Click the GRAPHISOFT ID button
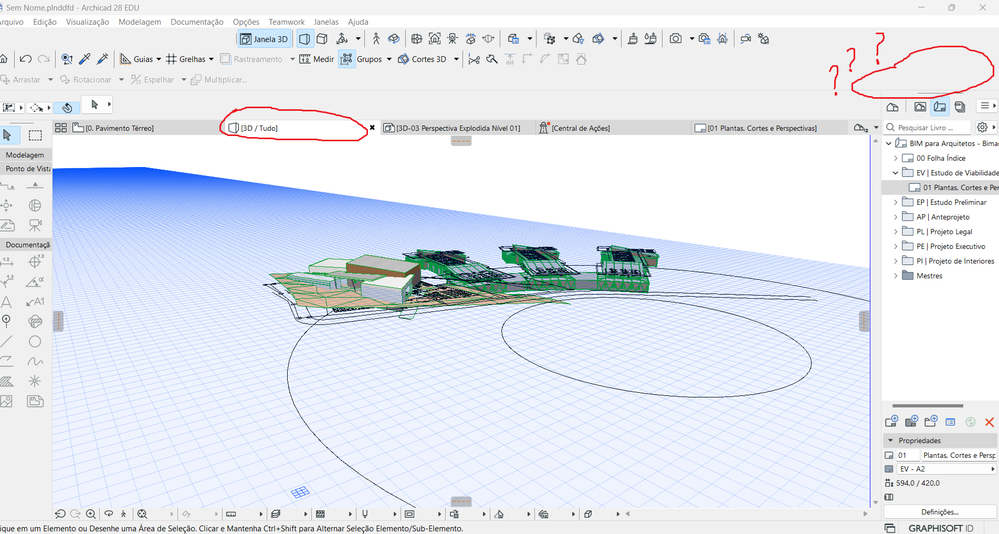The height and width of the screenshot is (534, 999). [x=940, y=527]
